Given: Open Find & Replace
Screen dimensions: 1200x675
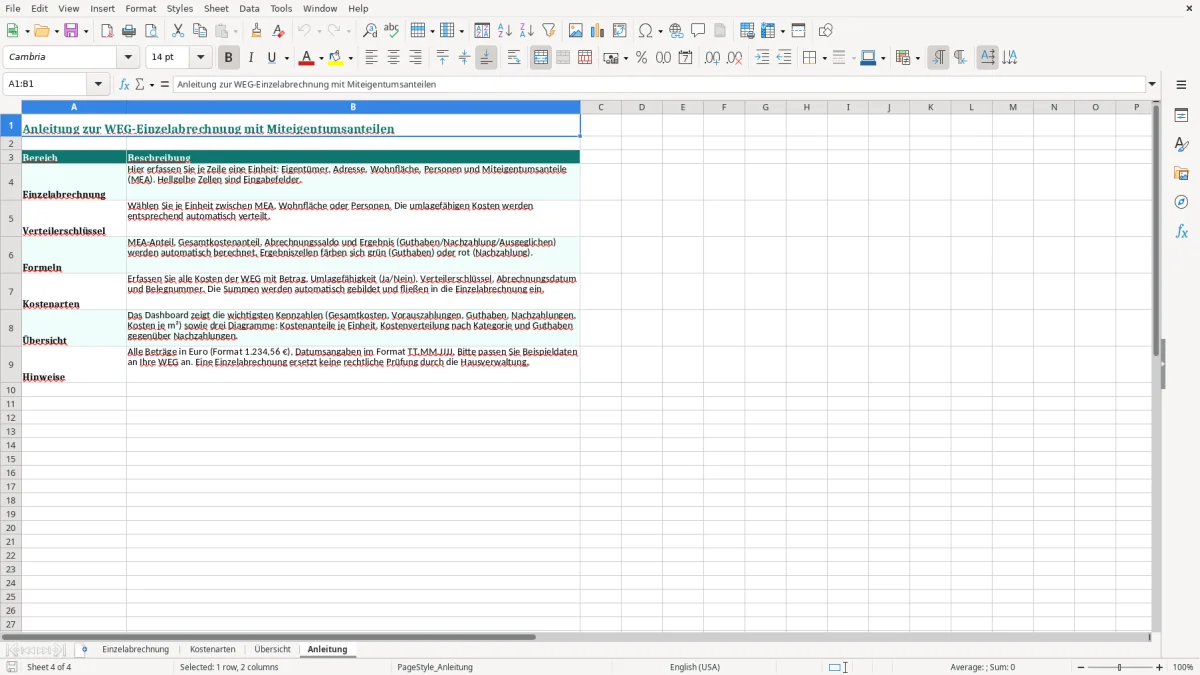Looking at the screenshot, I should (x=370, y=31).
